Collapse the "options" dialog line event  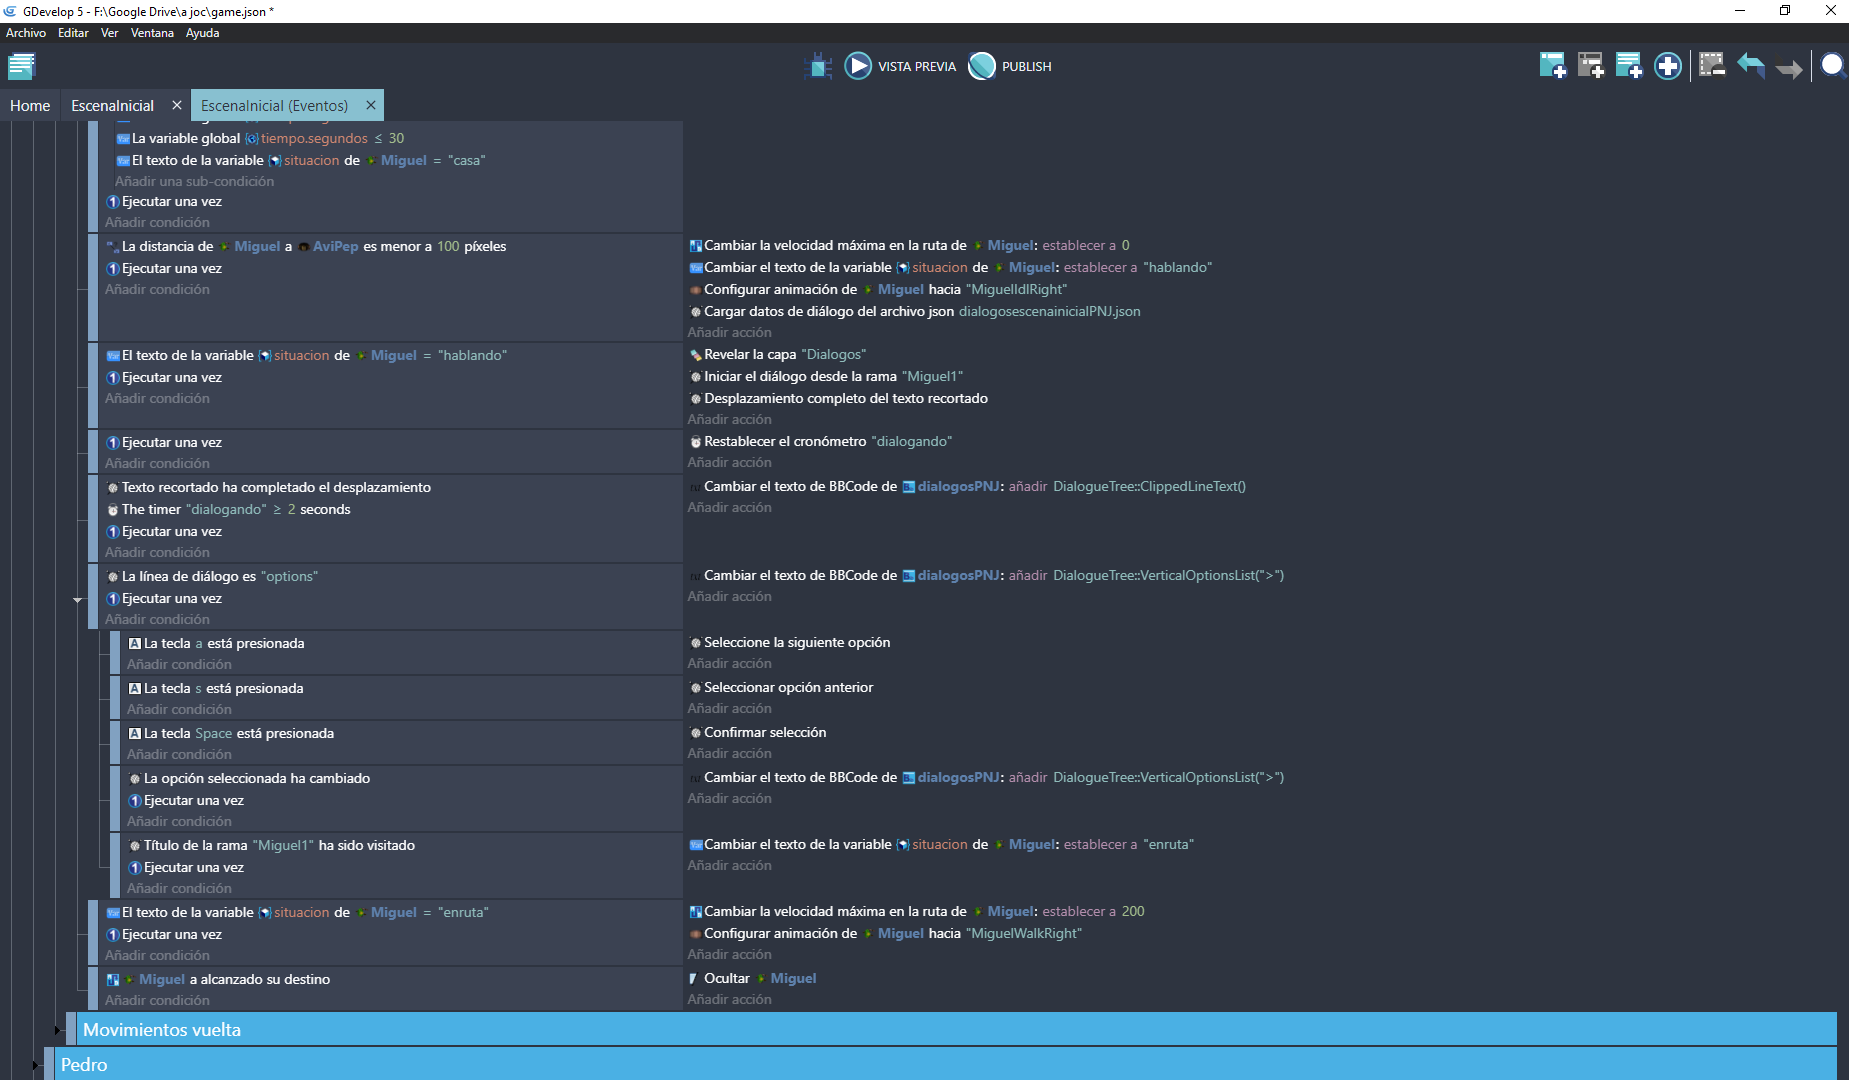coord(78,600)
